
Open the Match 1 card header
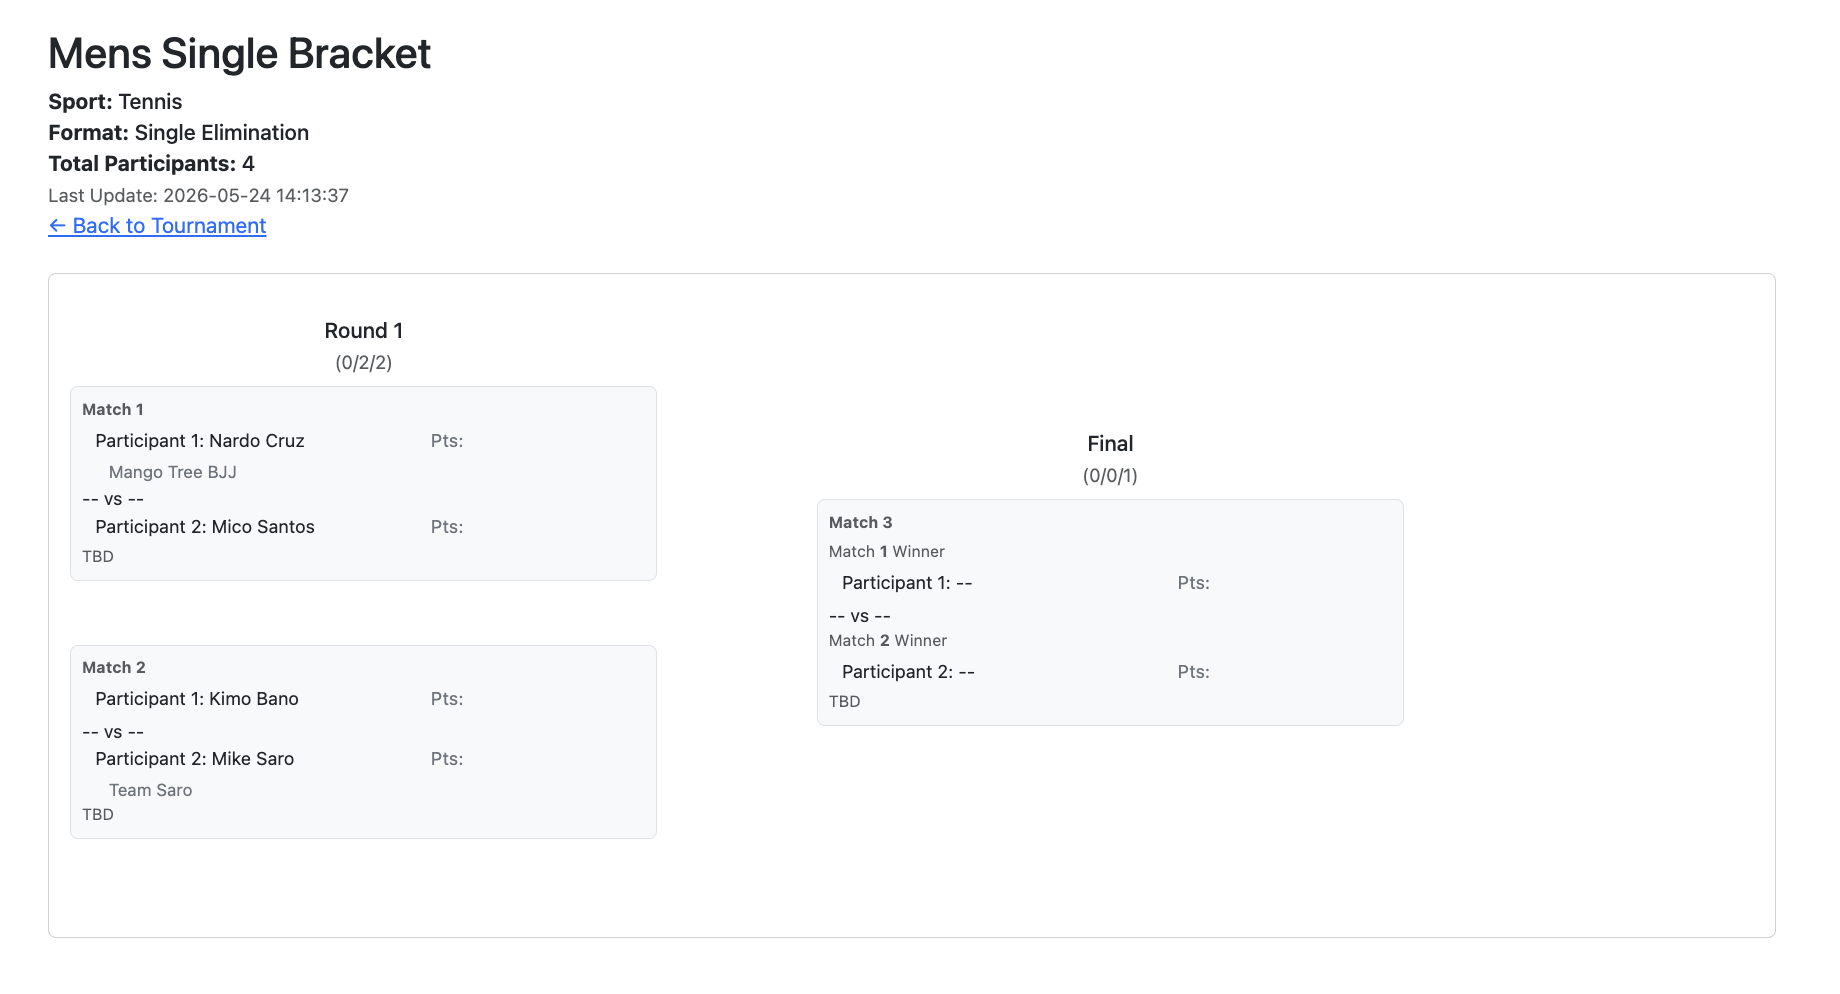coord(113,409)
